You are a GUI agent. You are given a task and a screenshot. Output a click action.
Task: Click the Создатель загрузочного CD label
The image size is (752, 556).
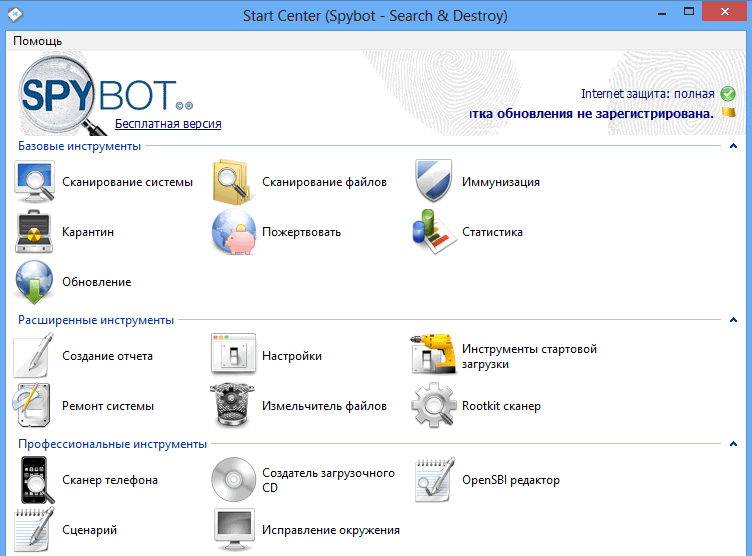click(328, 480)
